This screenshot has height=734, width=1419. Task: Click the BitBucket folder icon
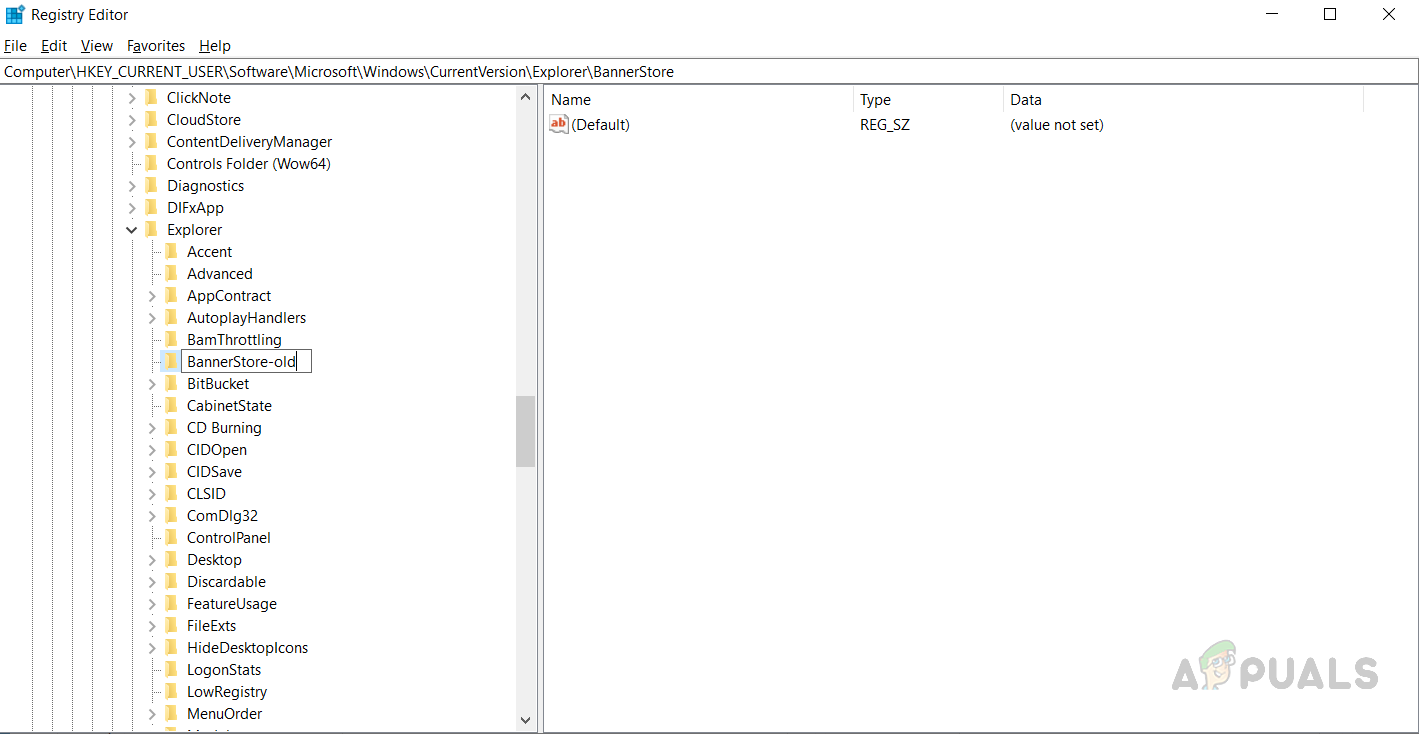coord(172,383)
